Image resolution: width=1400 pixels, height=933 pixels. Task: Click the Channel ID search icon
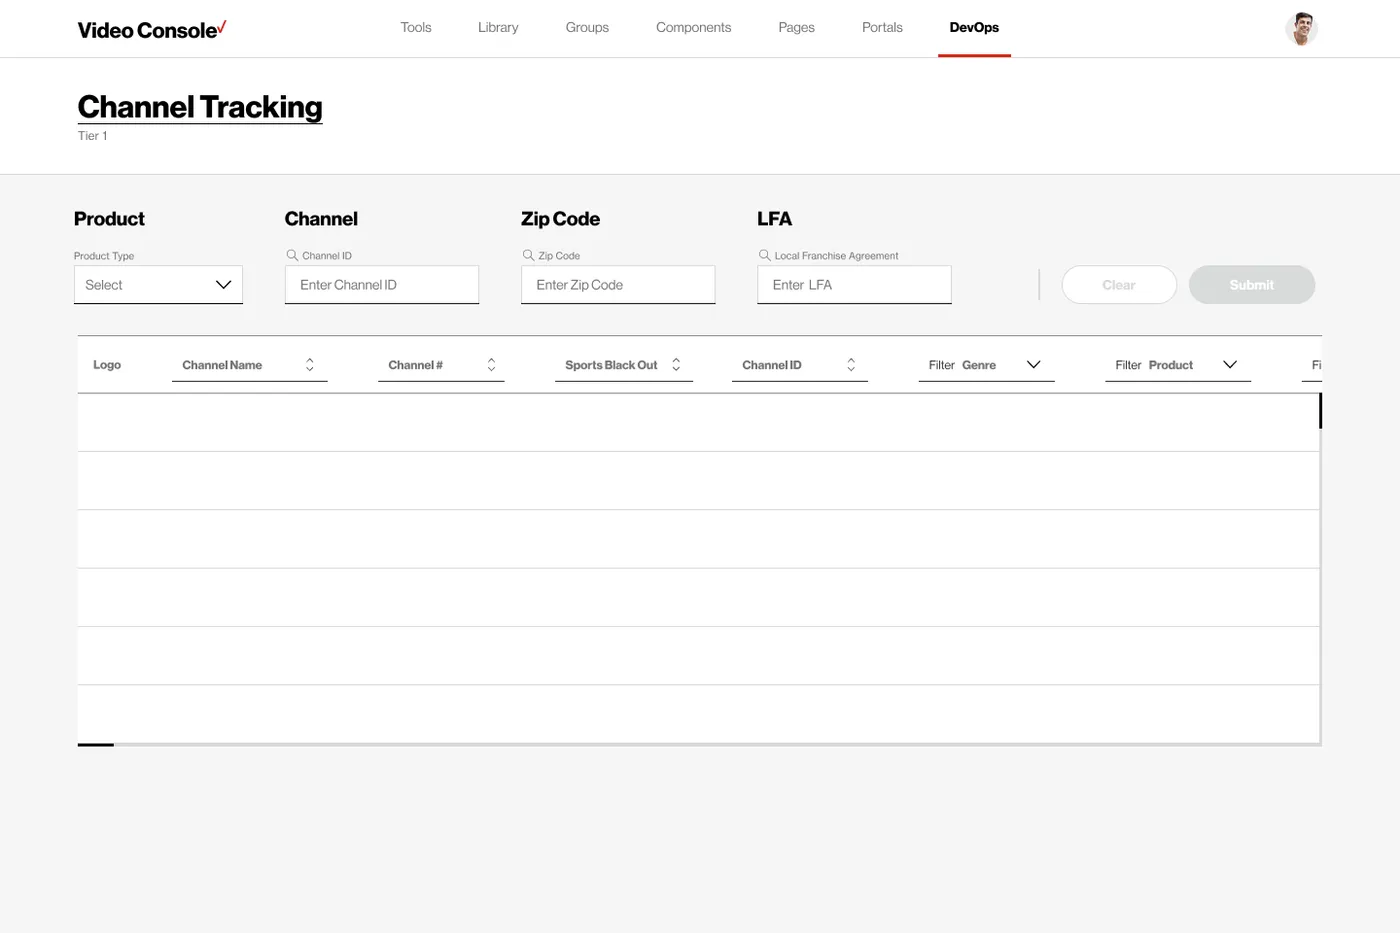[292, 255]
